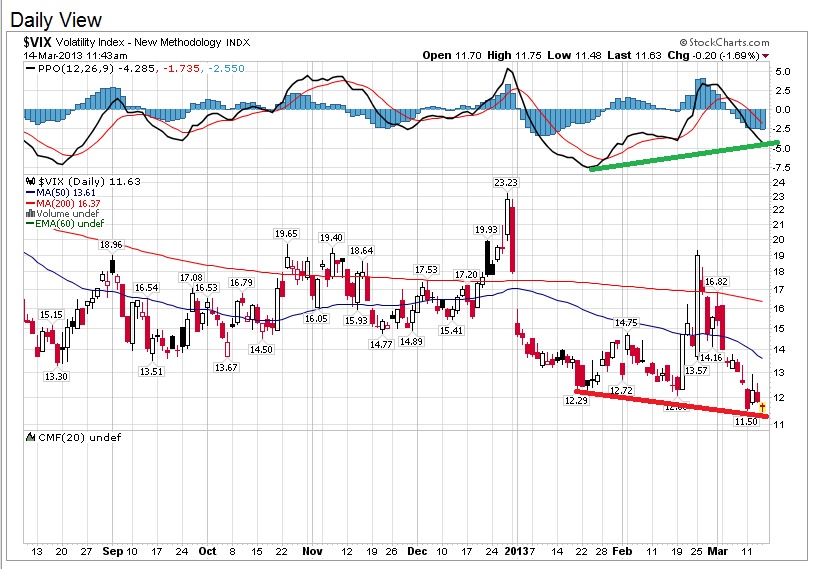Click the 15.15 price label

pyautogui.click(x=51, y=315)
